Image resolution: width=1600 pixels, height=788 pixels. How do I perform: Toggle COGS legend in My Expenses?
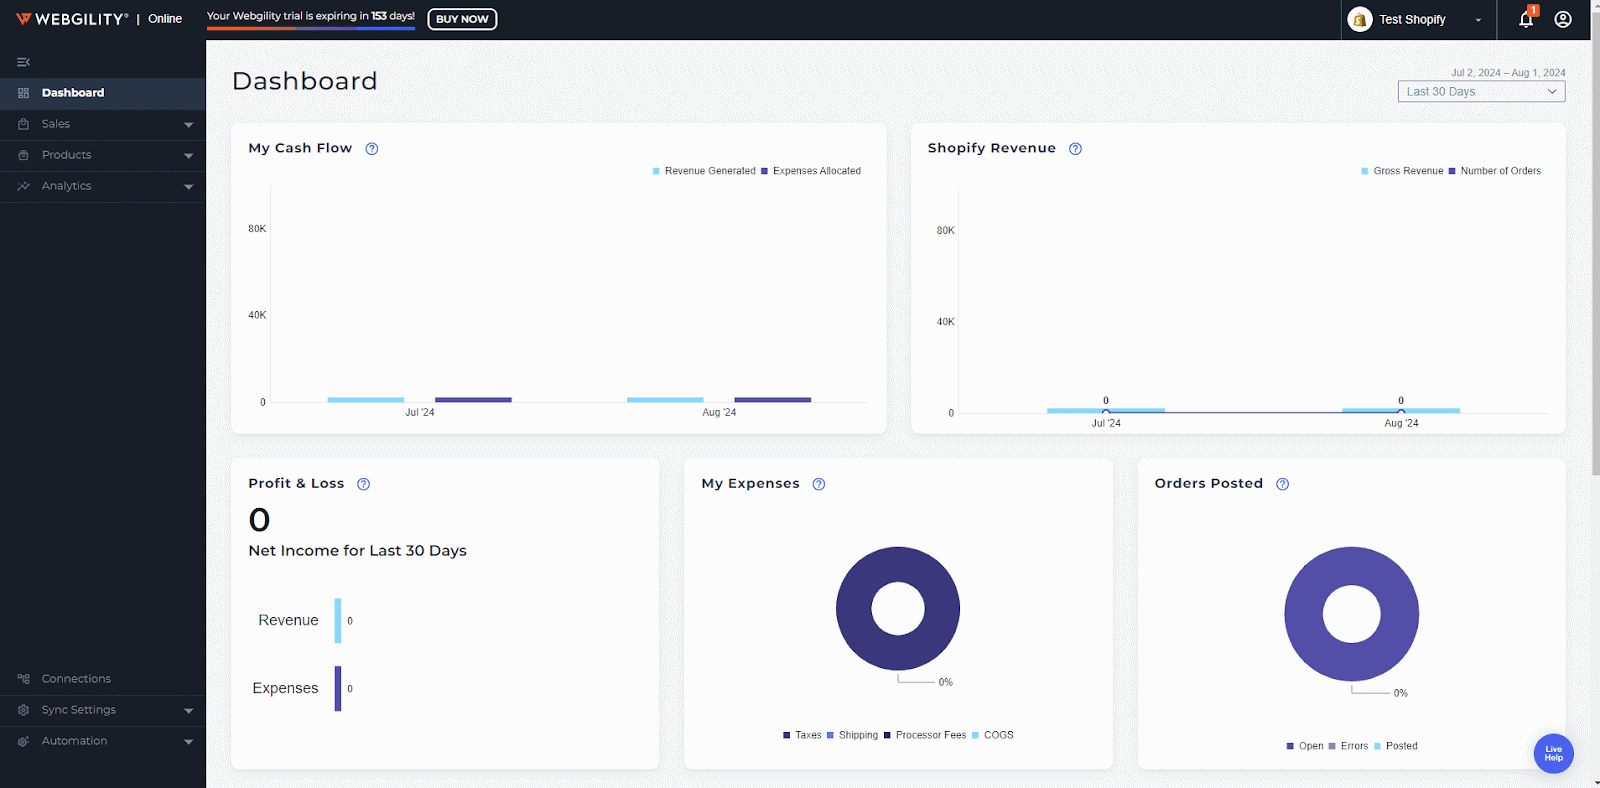coord(997,735)
